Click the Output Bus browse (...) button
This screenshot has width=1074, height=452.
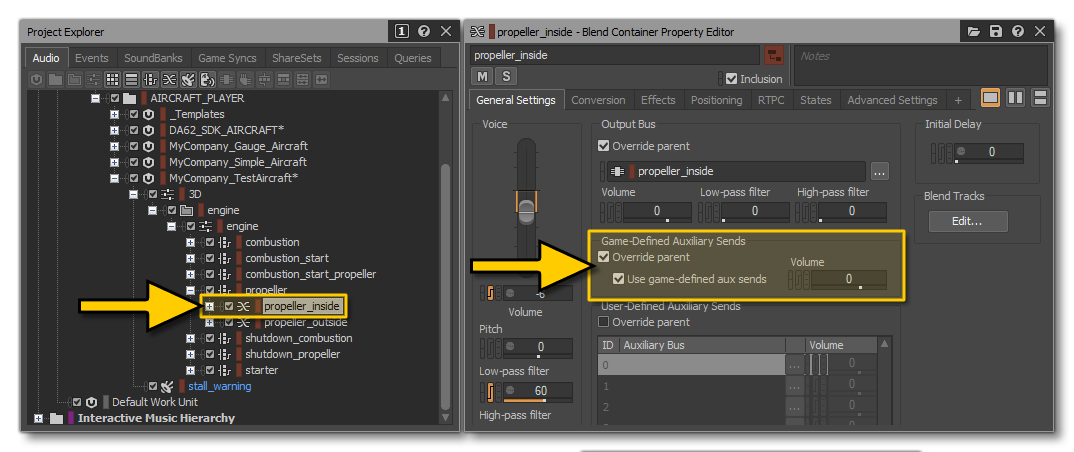(879, 171)
